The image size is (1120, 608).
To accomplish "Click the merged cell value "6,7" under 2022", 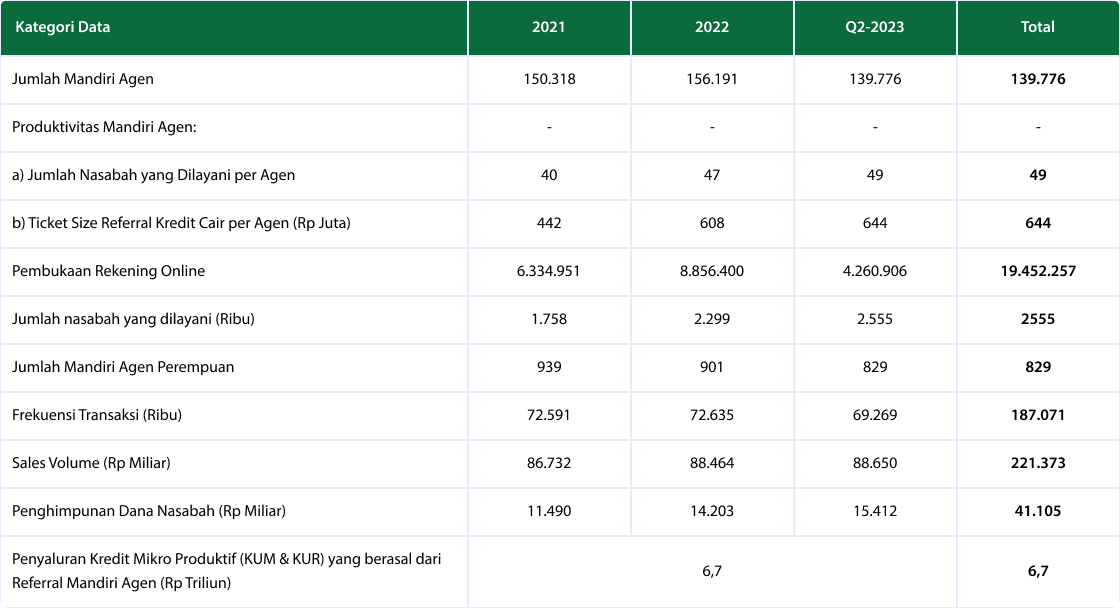I will coord(712,571).
